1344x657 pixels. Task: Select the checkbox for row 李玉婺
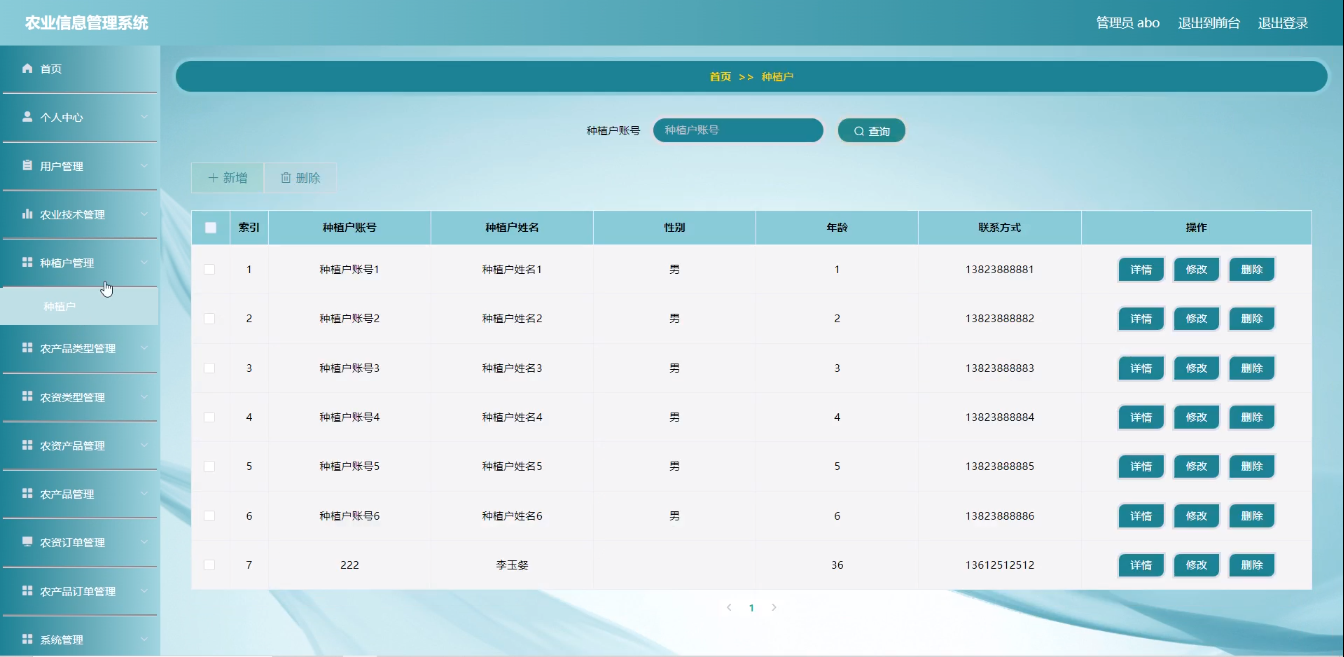pos(209,565)
